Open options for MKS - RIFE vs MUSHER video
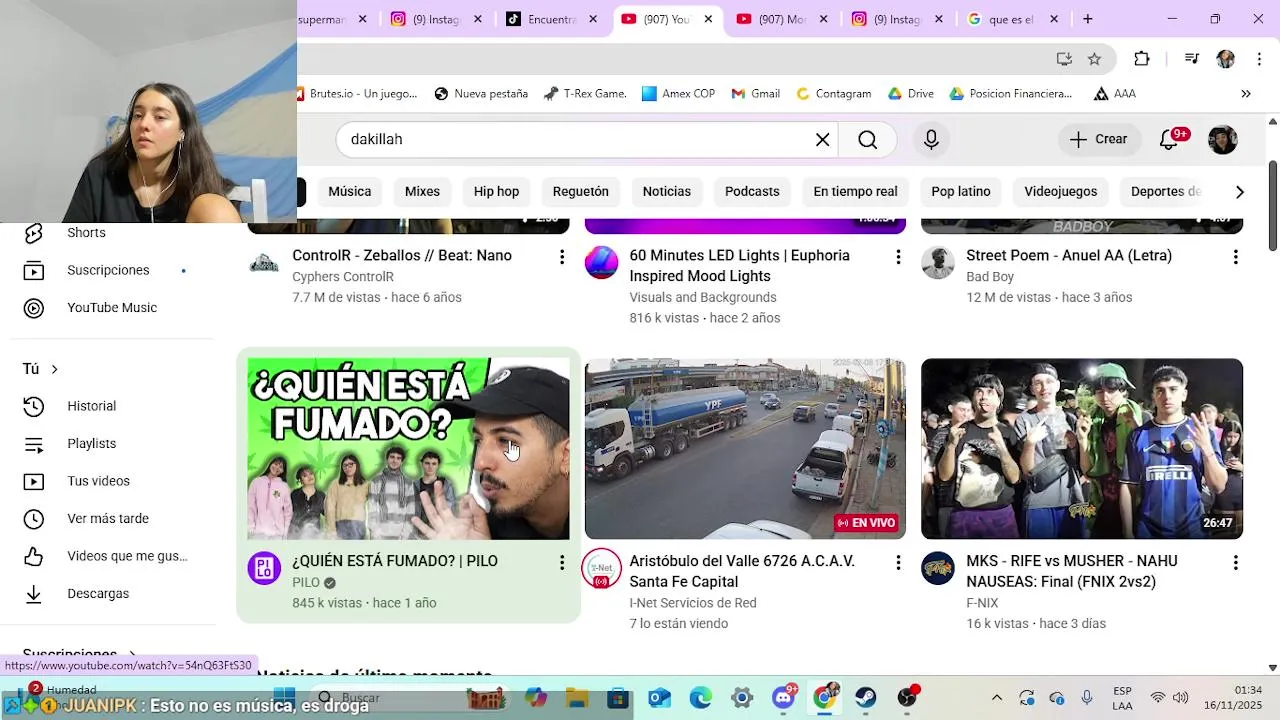This screenshot has width=1280, height=720. point(1235,563)
